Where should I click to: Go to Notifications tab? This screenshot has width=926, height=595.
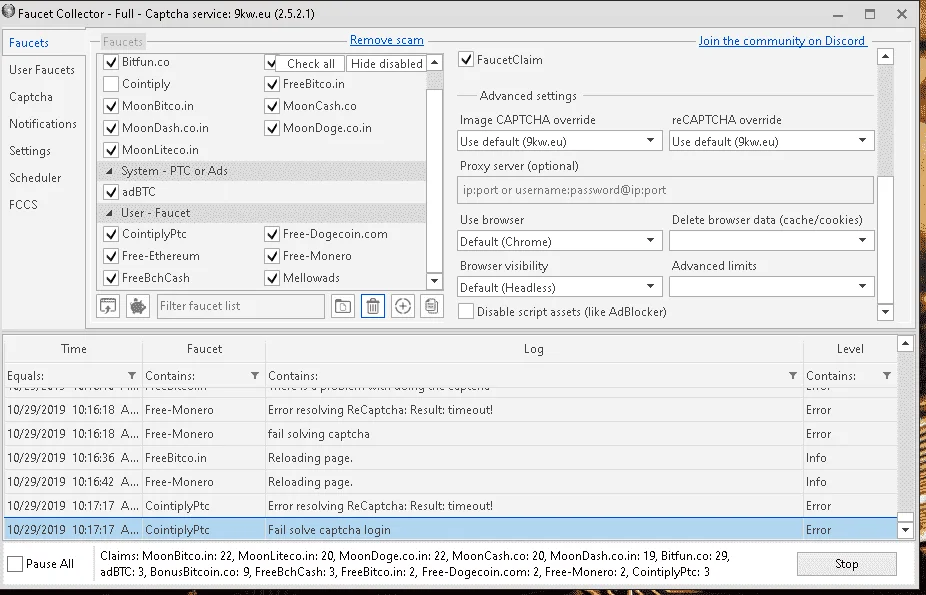[x=43, y=124]
